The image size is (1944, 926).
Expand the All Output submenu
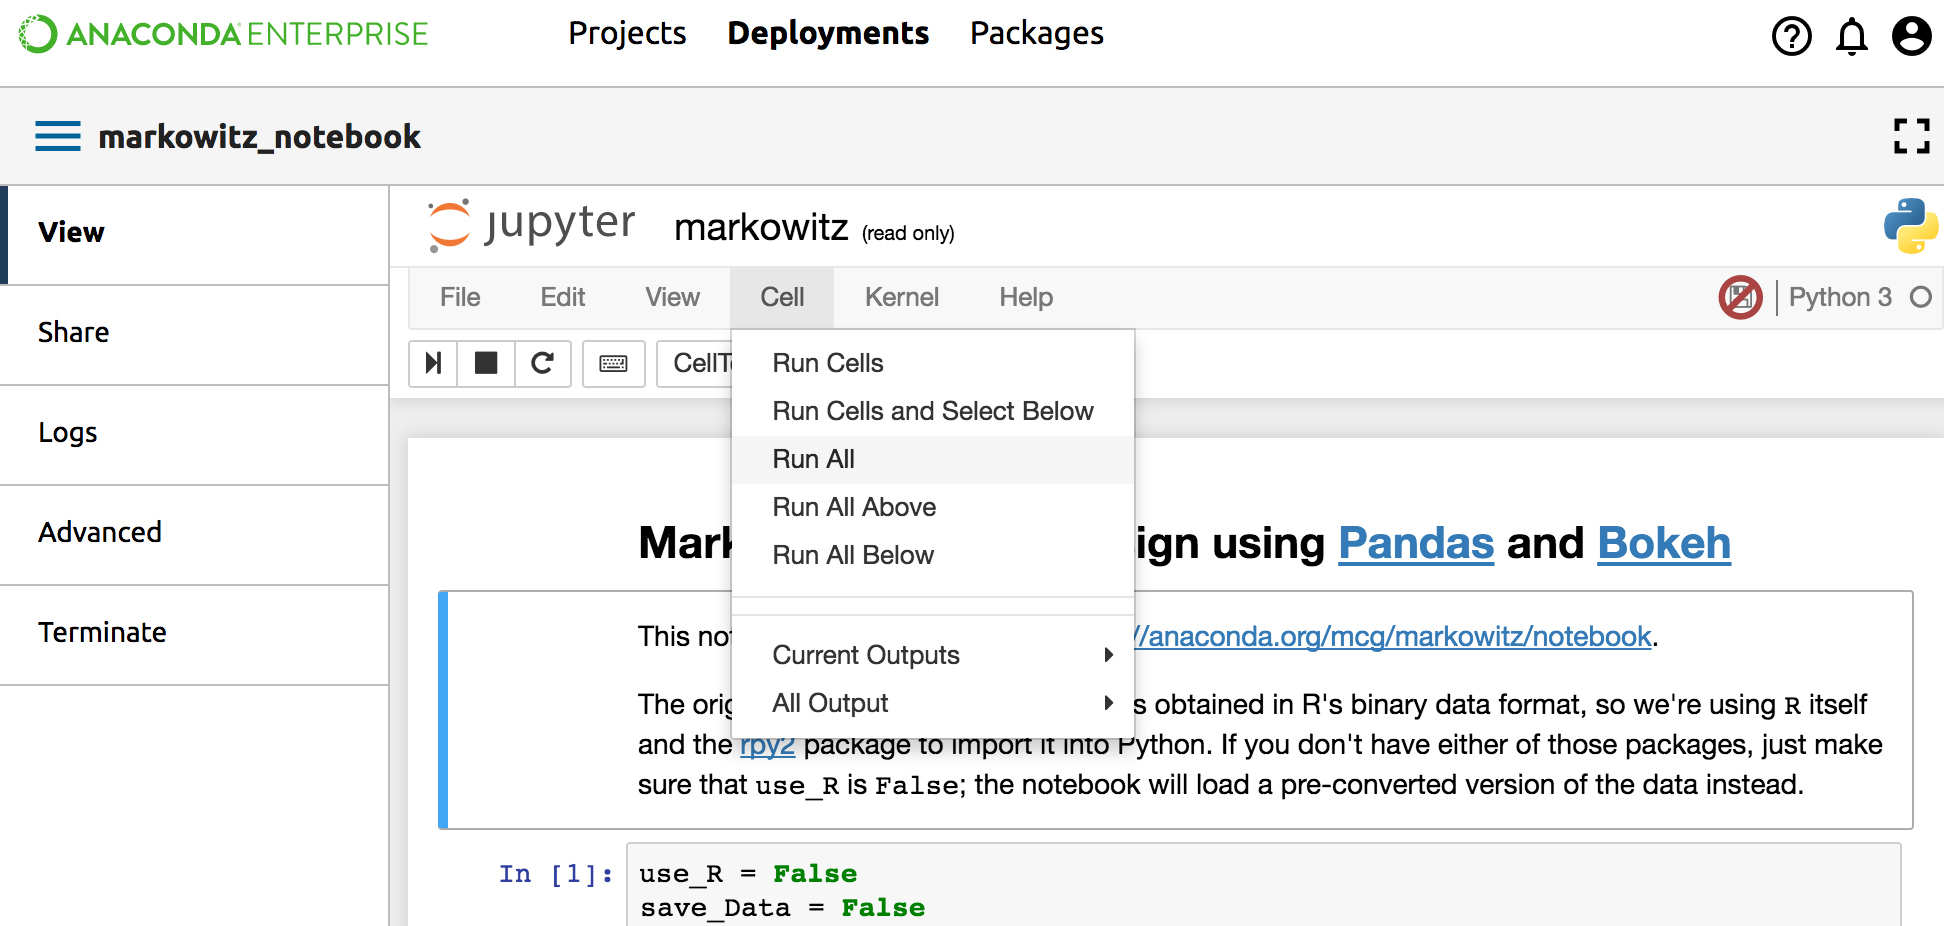tap(940, 703)
